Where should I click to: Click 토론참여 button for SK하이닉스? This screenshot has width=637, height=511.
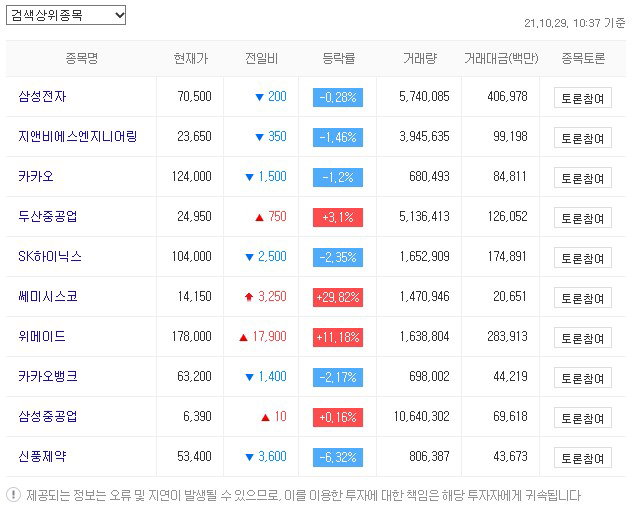coord(583,258)
